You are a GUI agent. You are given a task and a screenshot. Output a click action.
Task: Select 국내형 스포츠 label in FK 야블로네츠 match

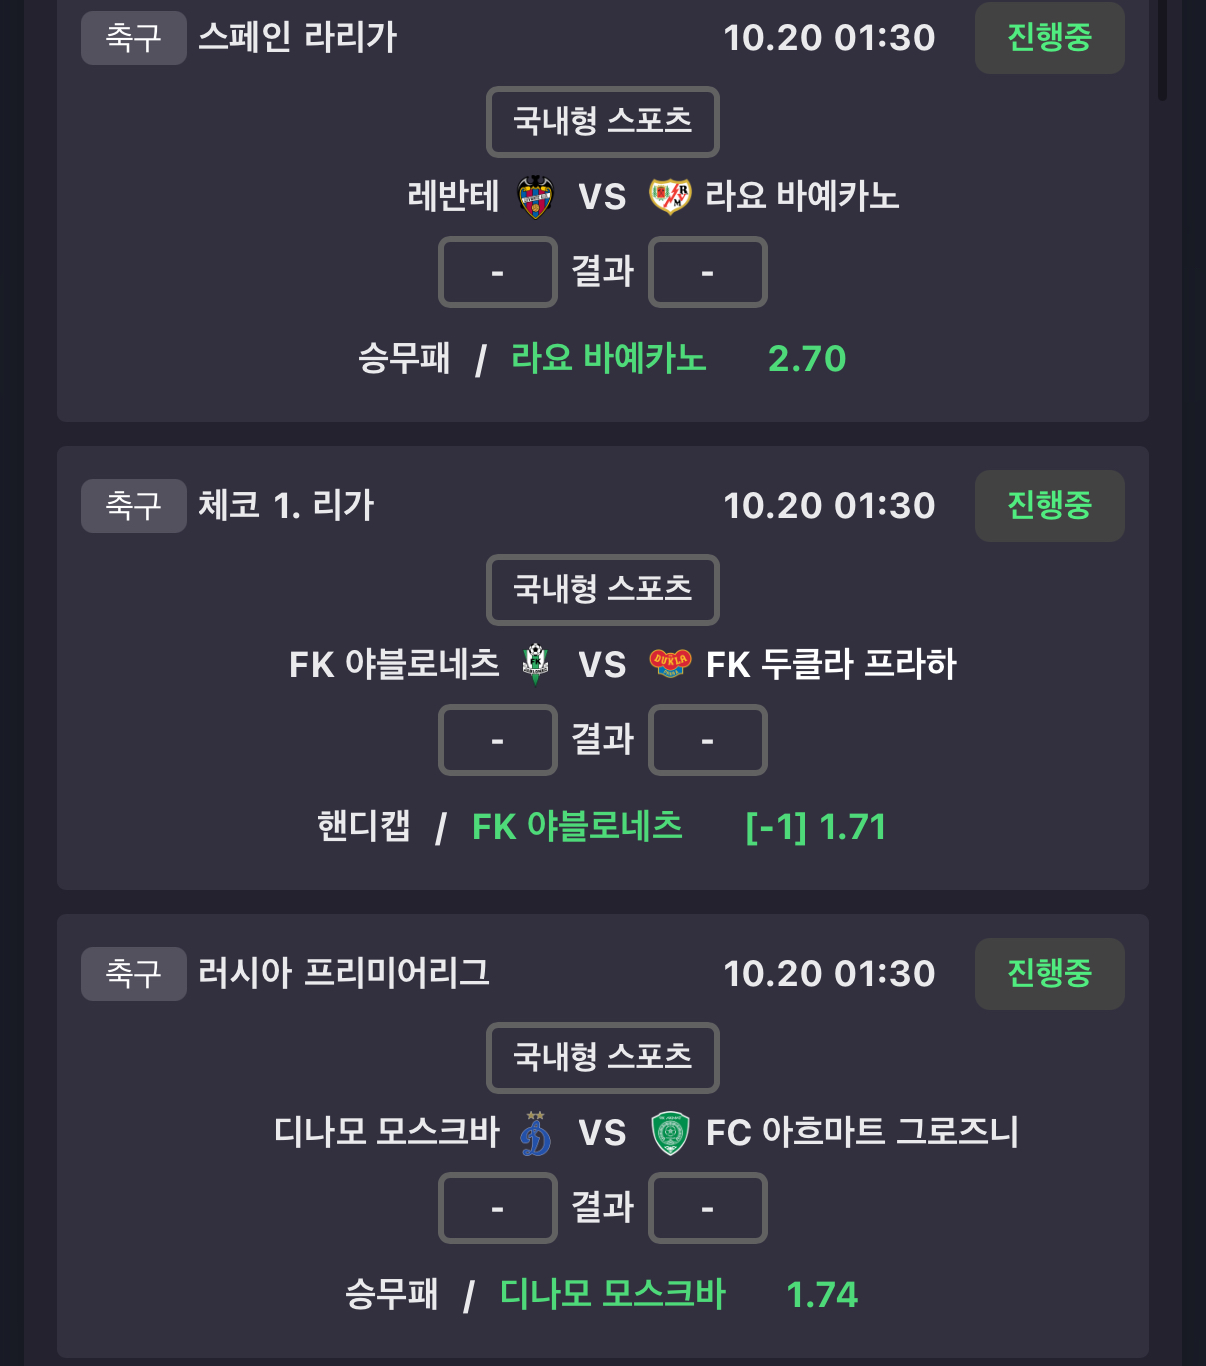pos(602,590)
